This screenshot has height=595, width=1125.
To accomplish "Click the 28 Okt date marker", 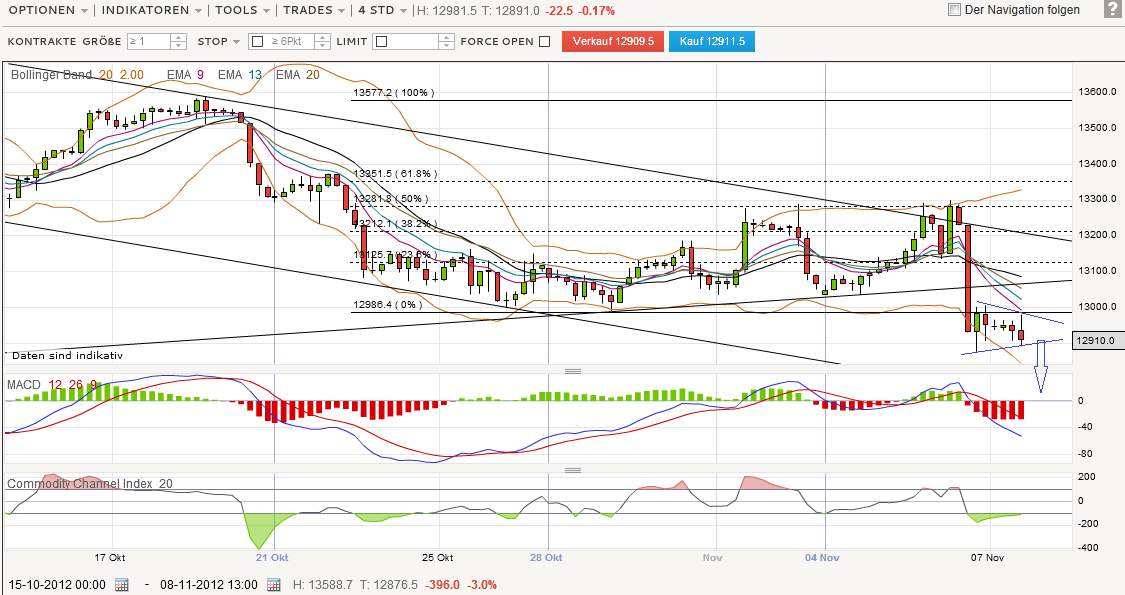I will point(546,558).
